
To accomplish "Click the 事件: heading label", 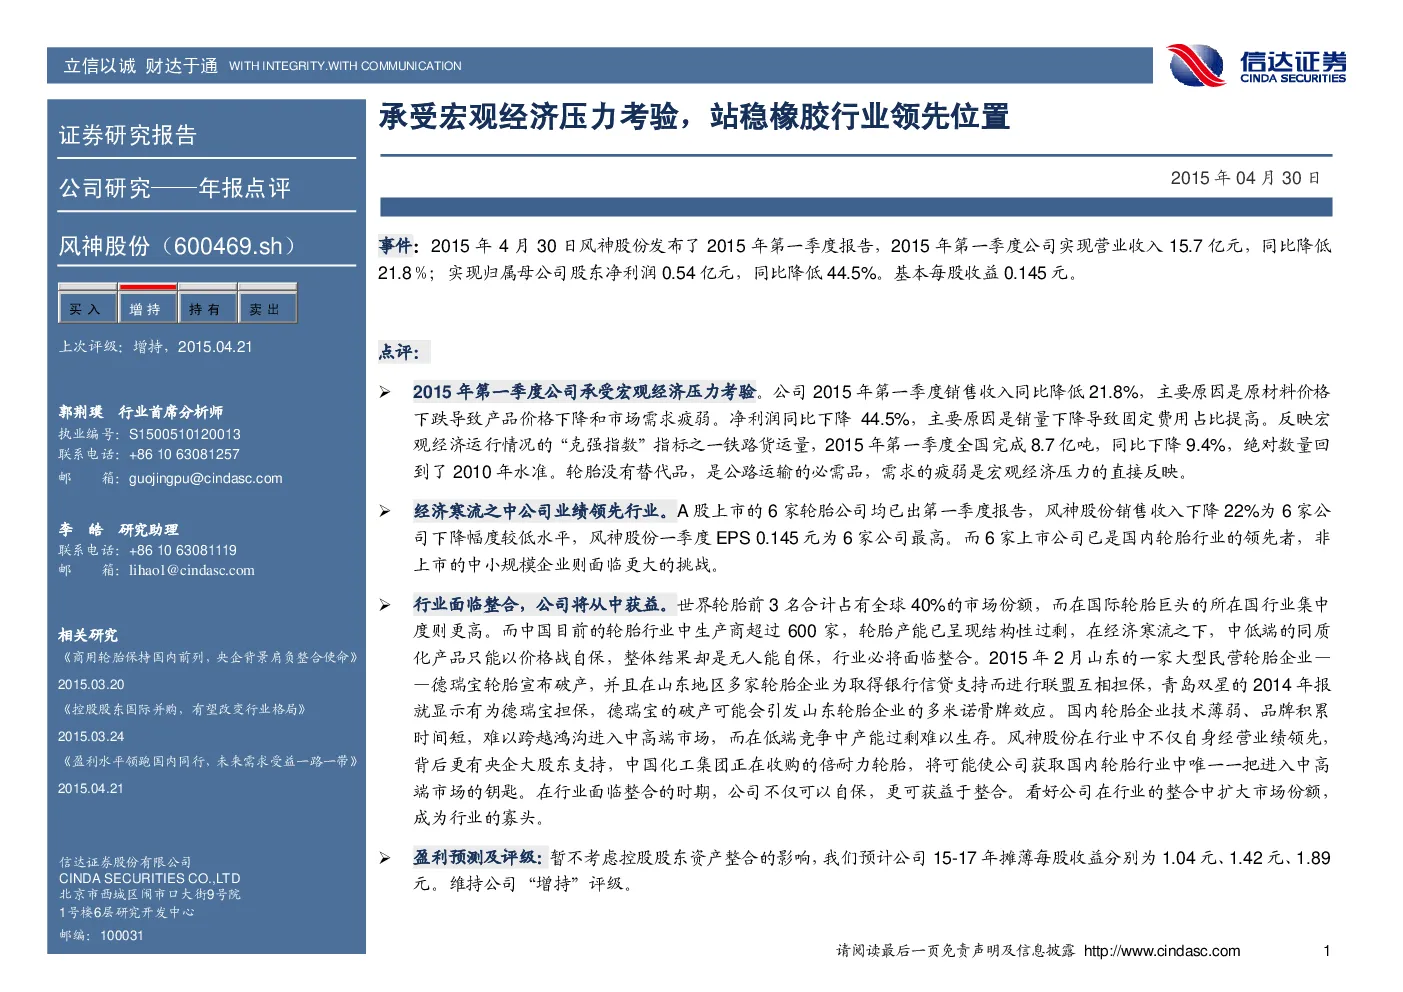I will click(398, 246).
